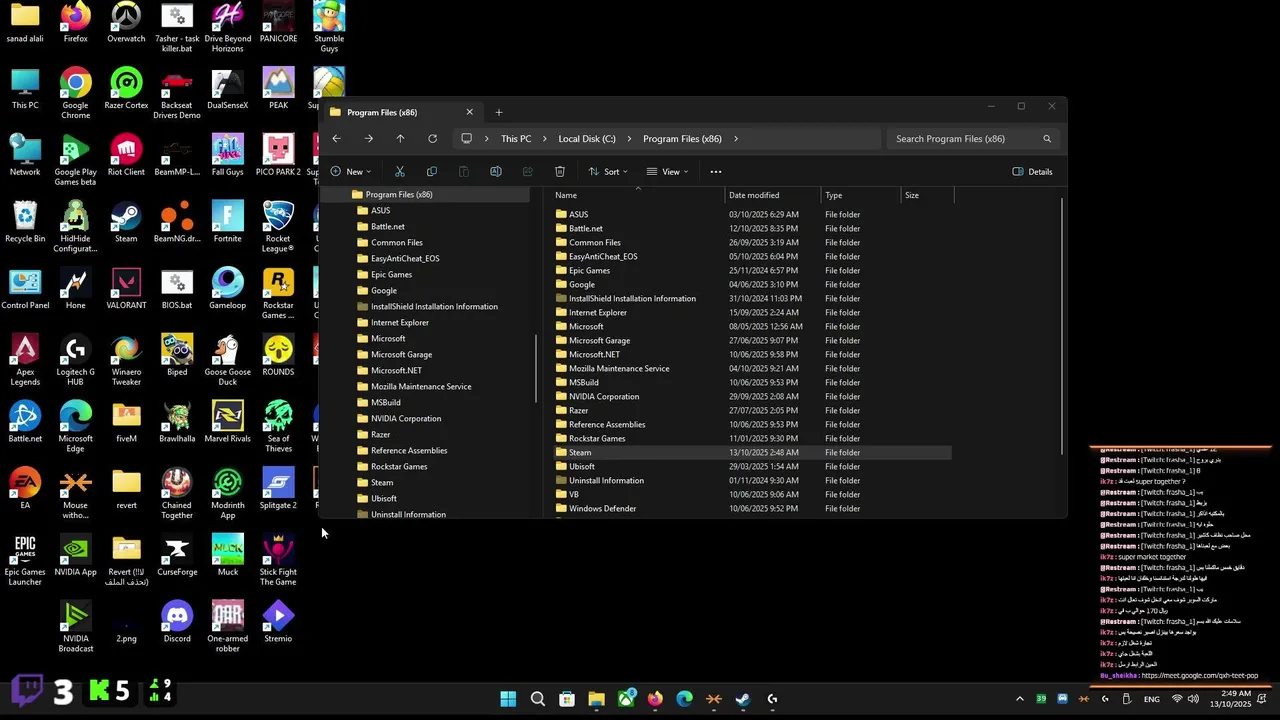
Task: Select the Control Panel desktop icon
Action: (x=25, y=289)
